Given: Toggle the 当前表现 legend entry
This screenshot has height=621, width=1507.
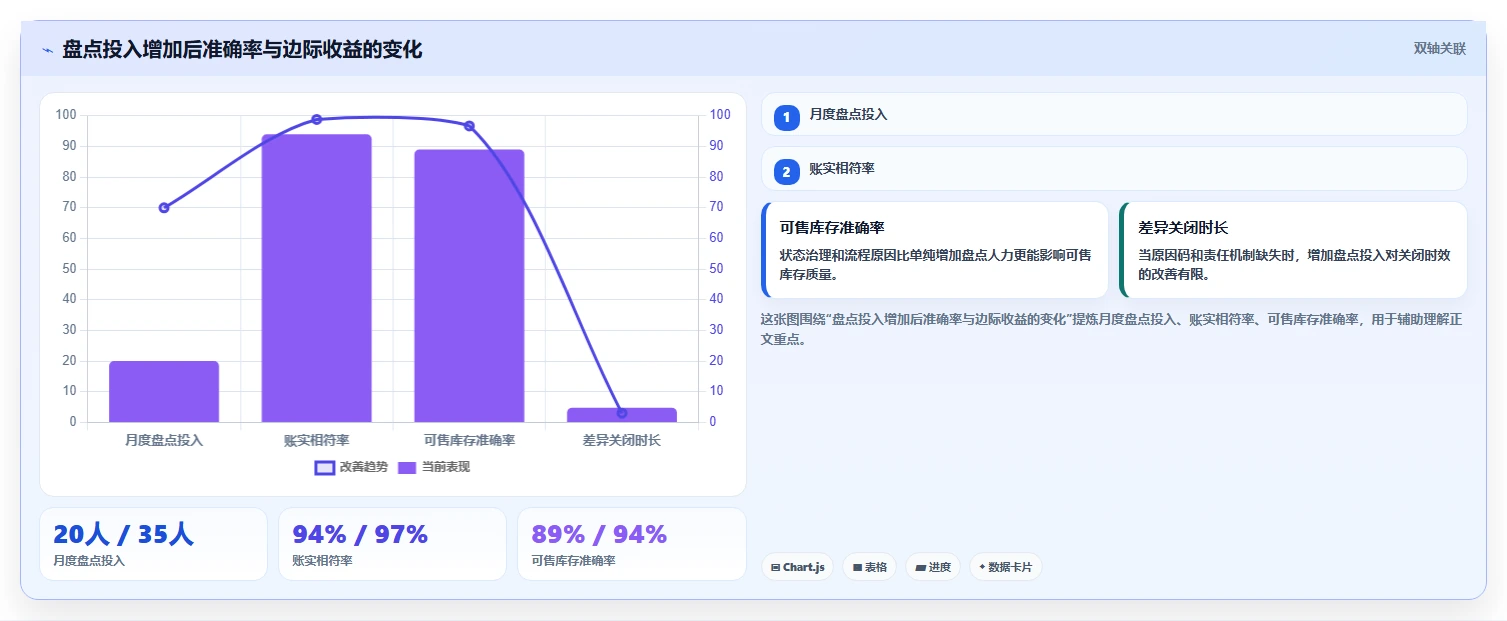Looking at the screenshot, I should coord(434,467).
